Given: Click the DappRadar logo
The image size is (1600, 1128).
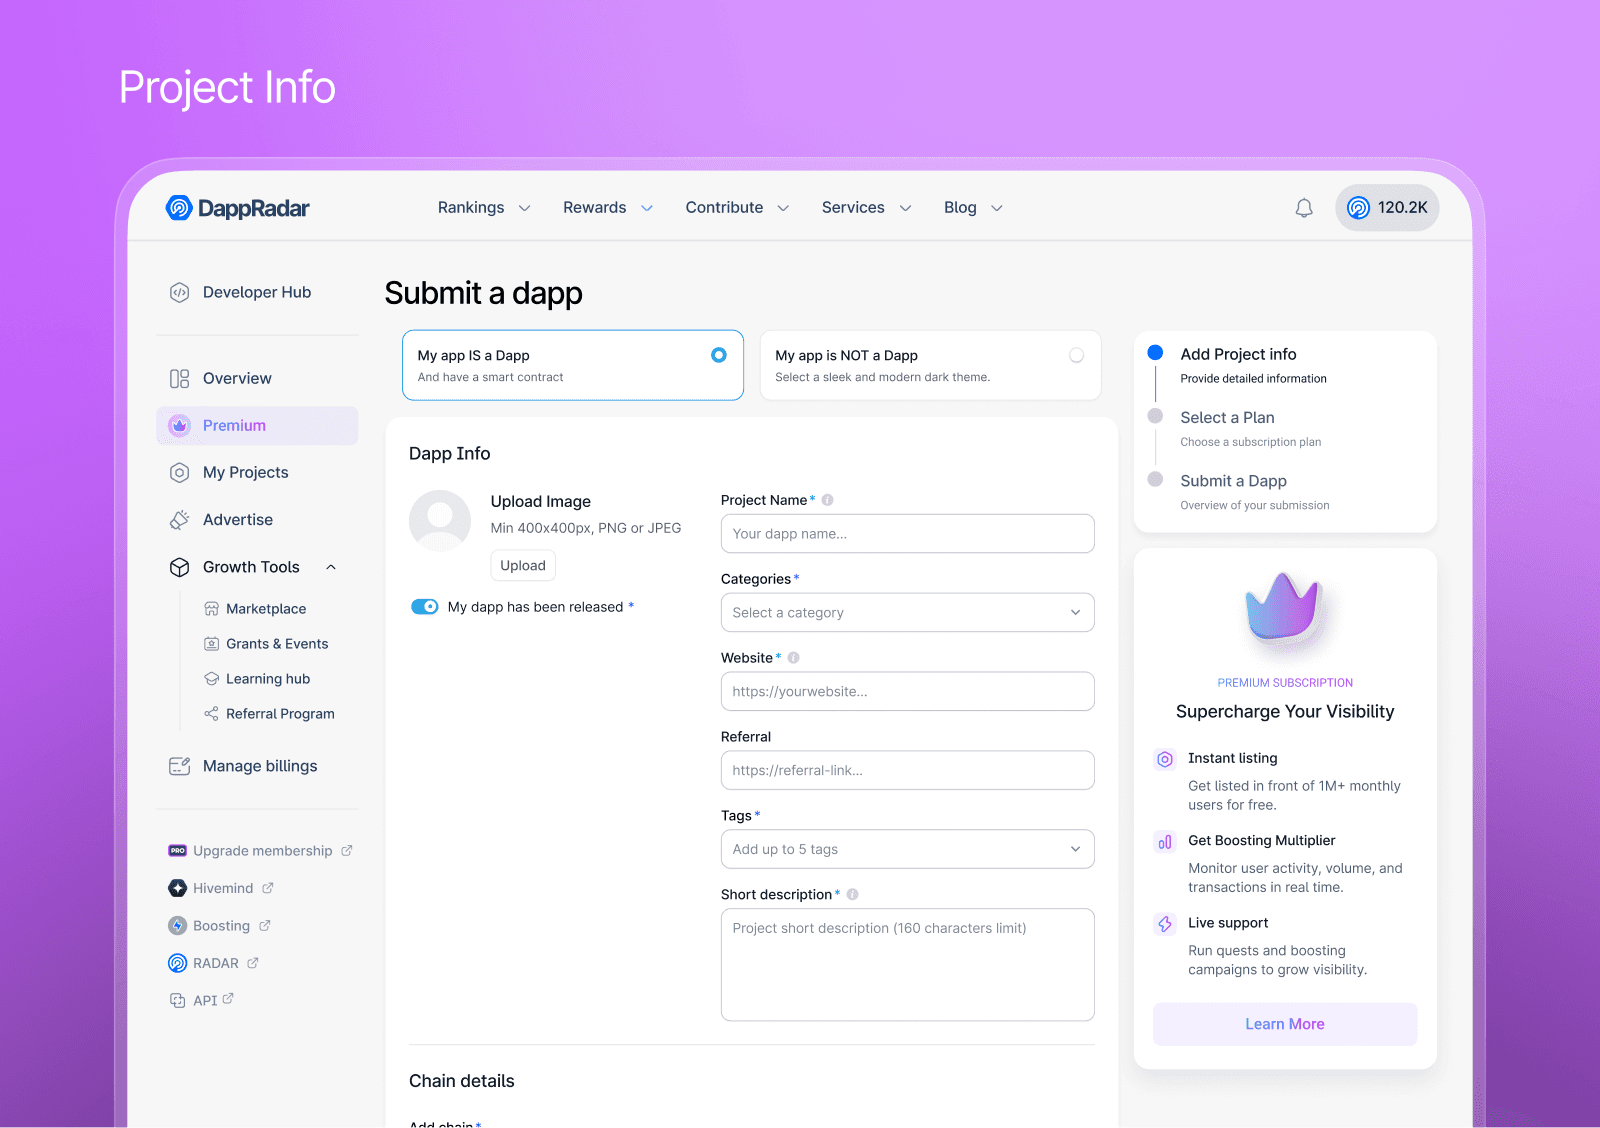Looking at the screenshot, I should [x=238, y=208].
